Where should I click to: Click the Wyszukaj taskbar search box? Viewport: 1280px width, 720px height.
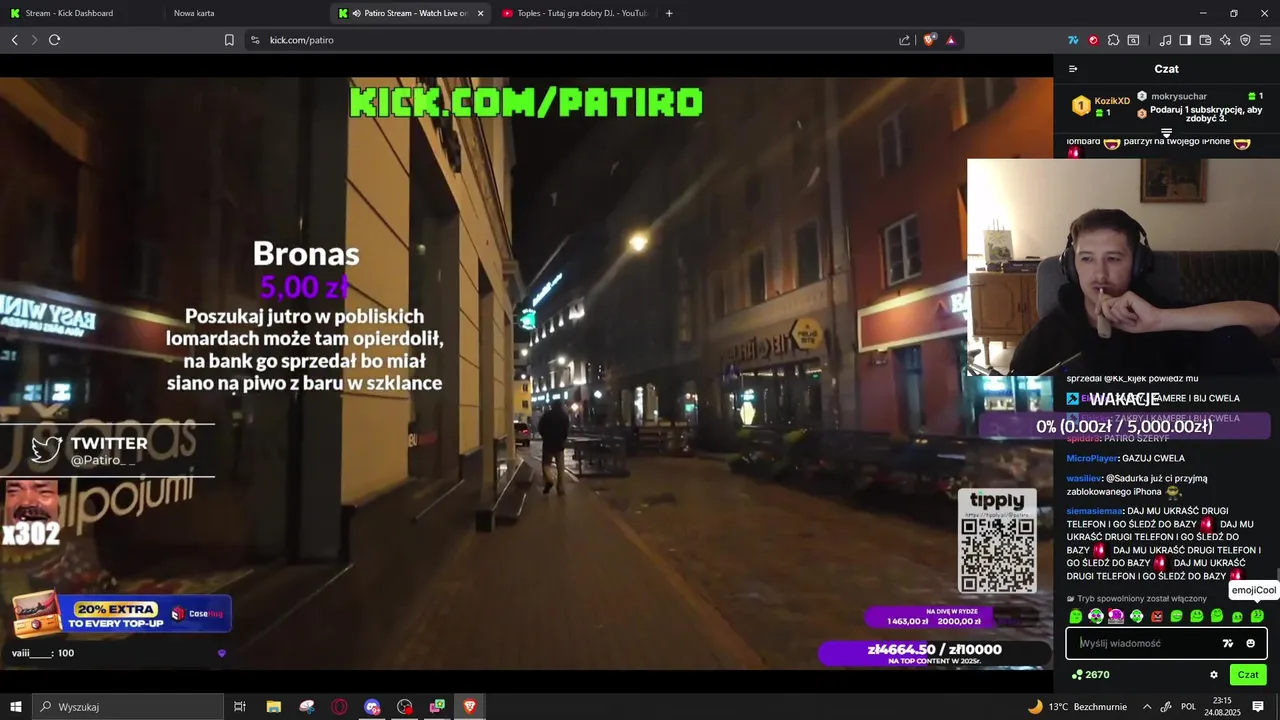point(128,707)
